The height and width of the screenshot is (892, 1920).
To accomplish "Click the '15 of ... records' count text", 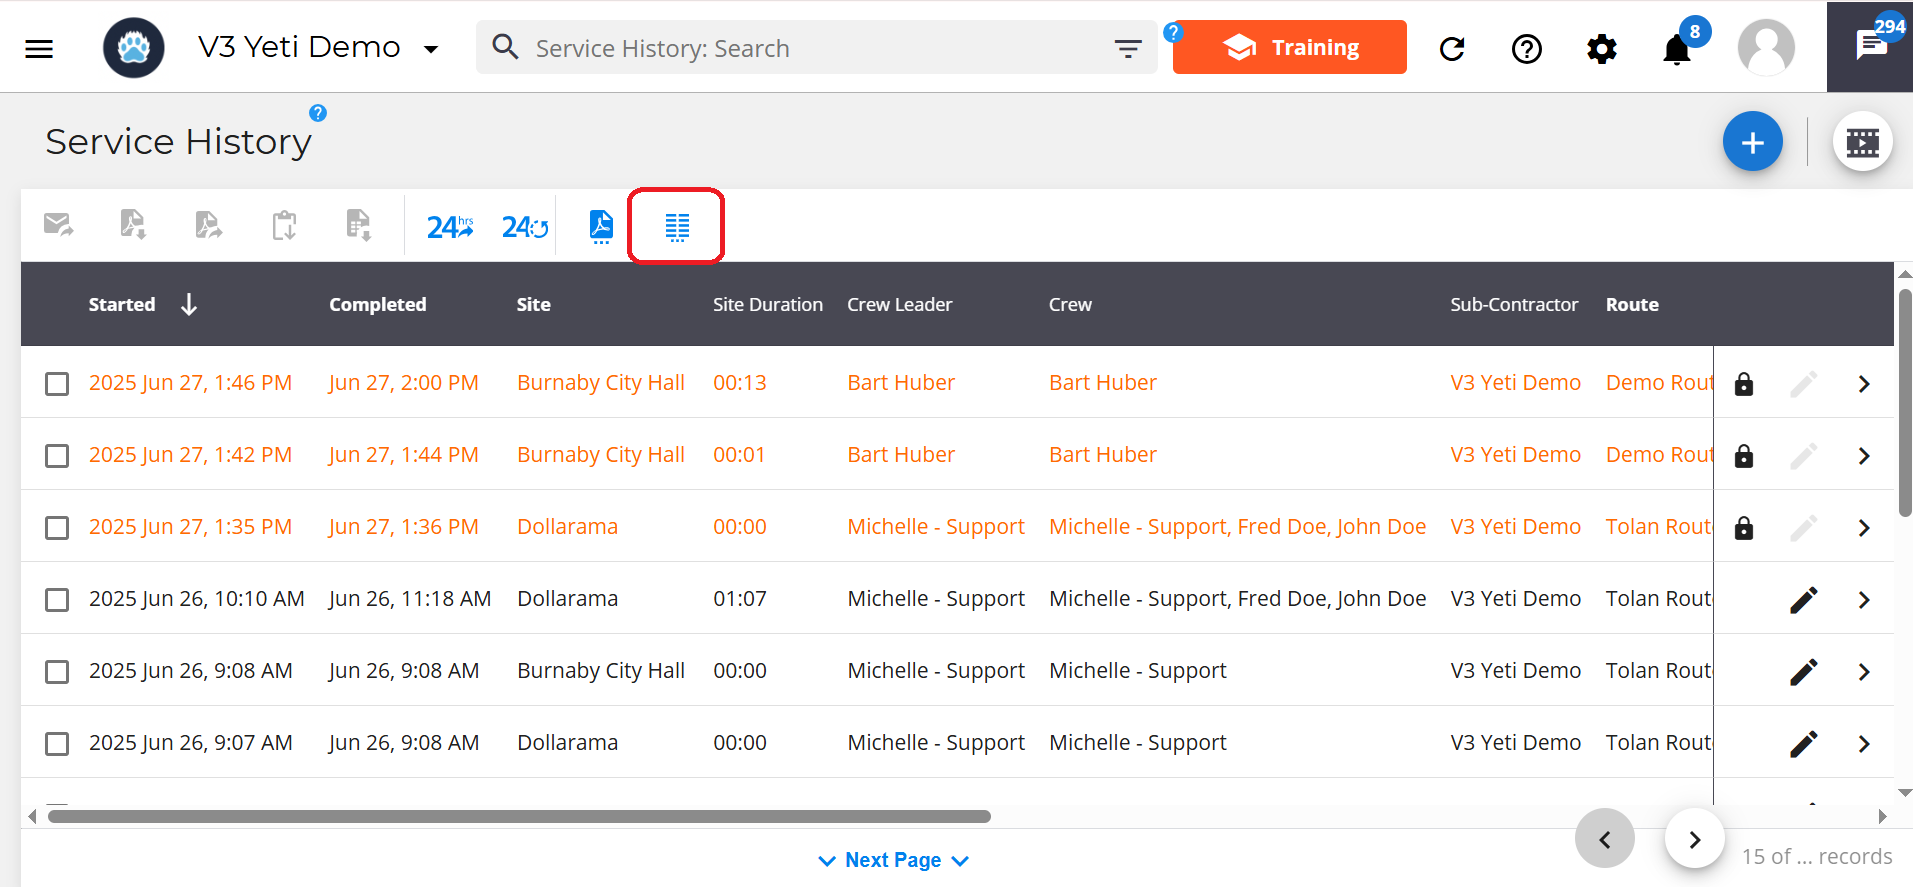I will click(x=1817, y=856).
